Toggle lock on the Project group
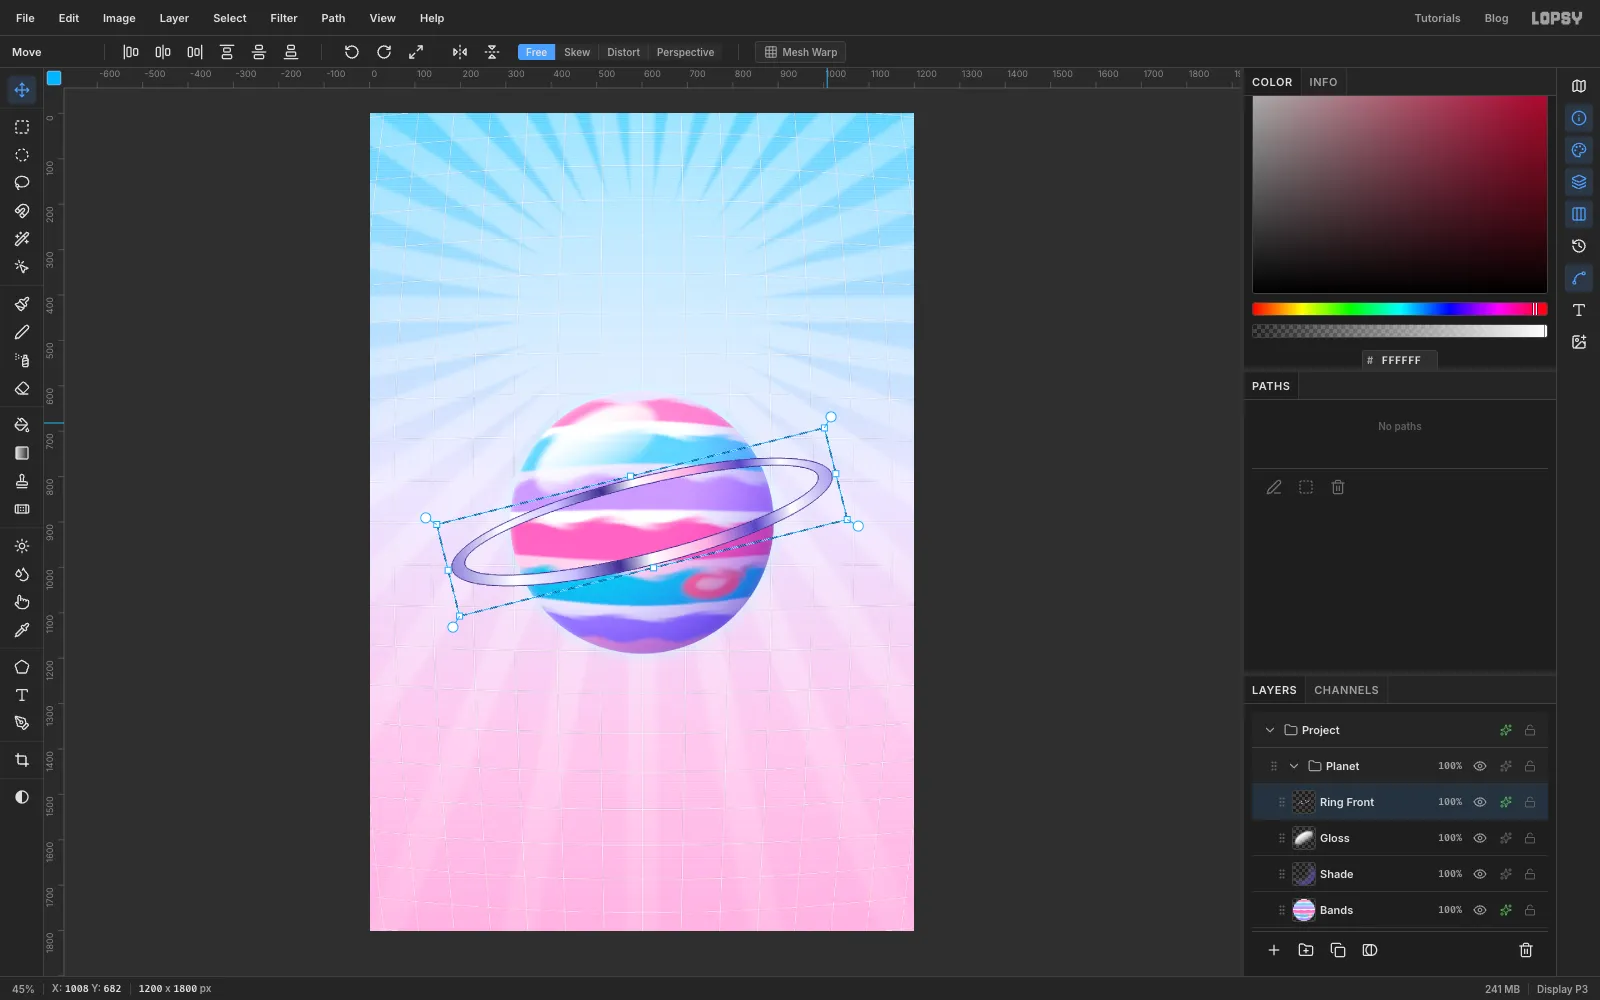 [1530, 730]
